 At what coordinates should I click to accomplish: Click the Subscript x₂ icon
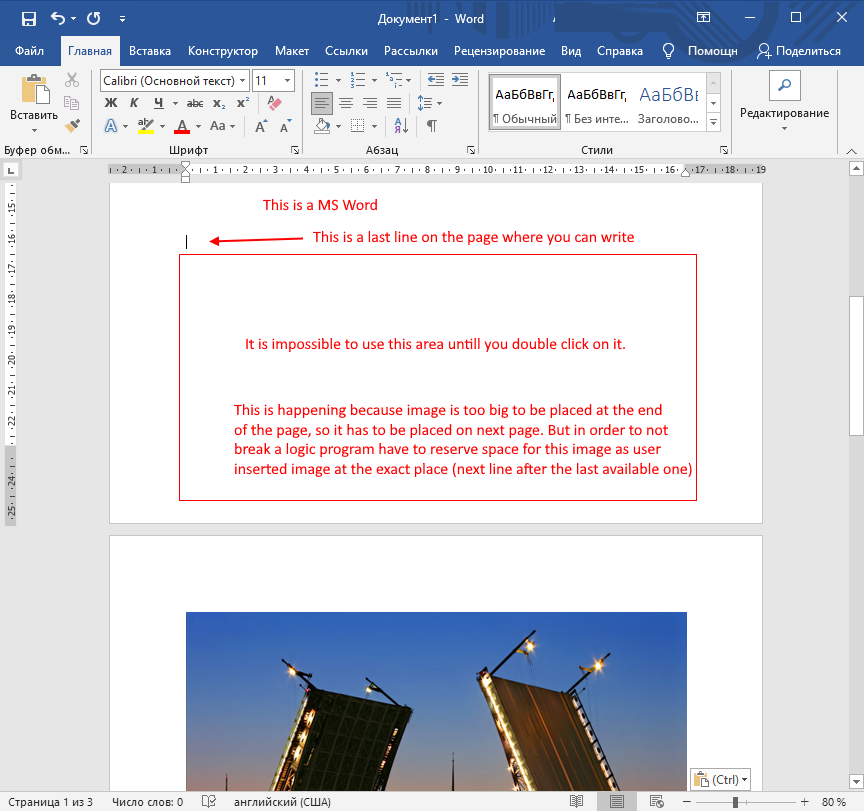click(219, 102)
